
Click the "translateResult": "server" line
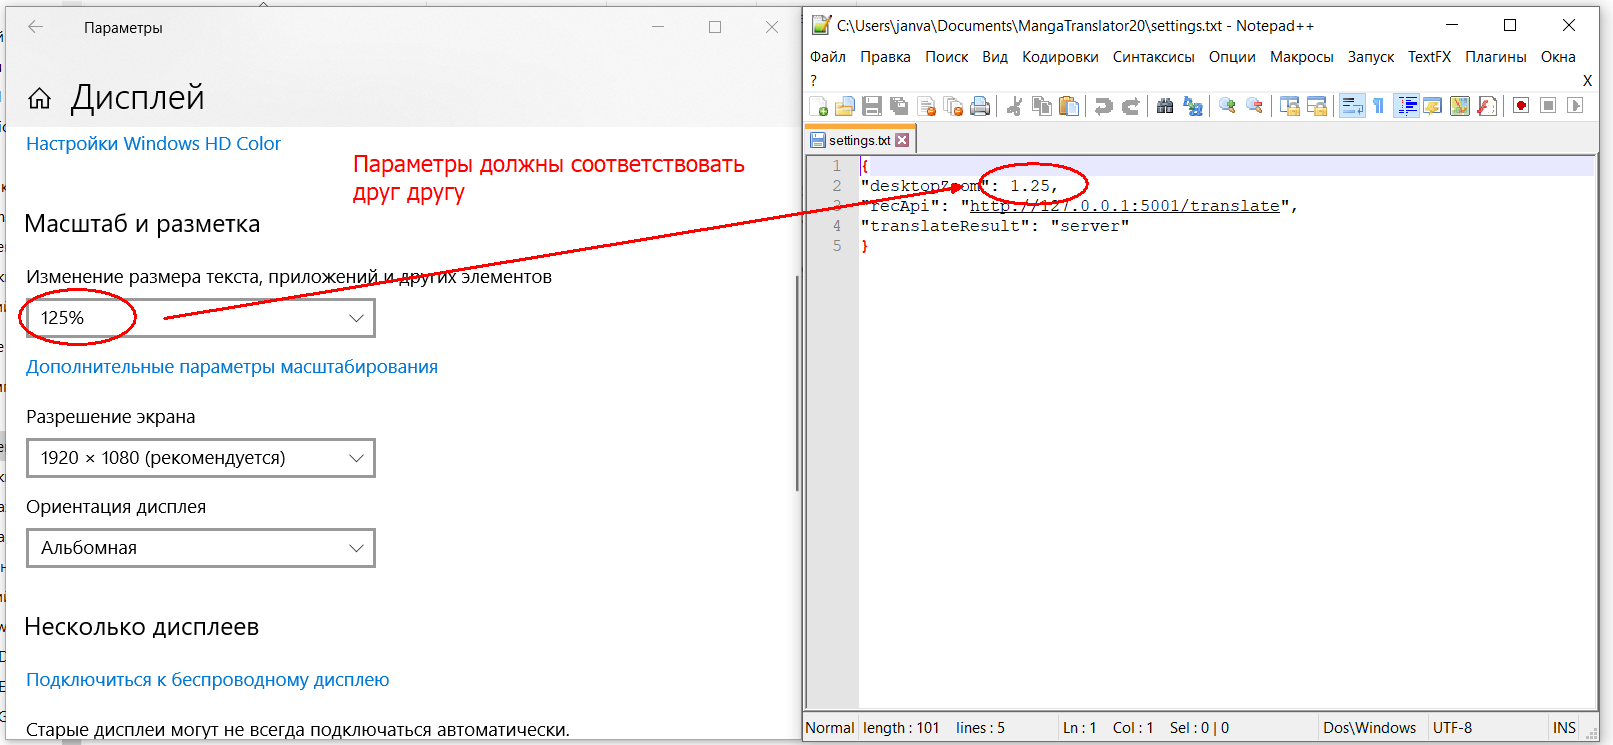(995, 226)
